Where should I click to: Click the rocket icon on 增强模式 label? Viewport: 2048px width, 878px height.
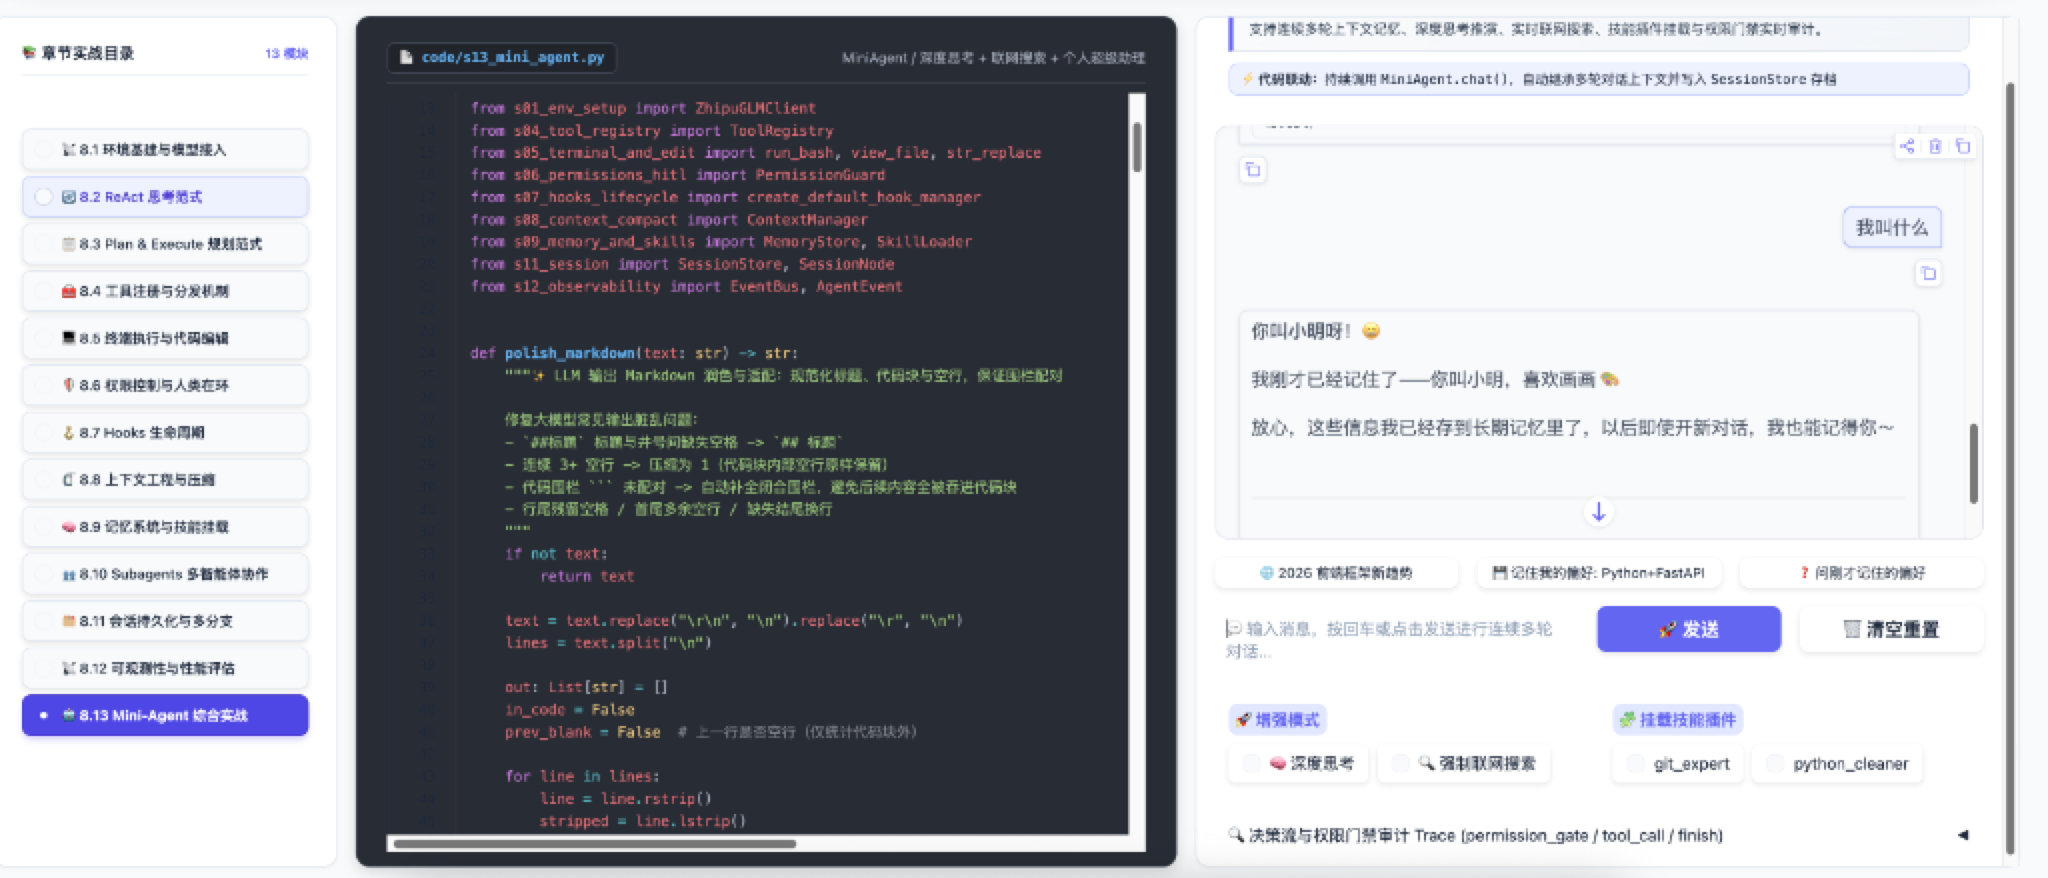click(1243, 719)
